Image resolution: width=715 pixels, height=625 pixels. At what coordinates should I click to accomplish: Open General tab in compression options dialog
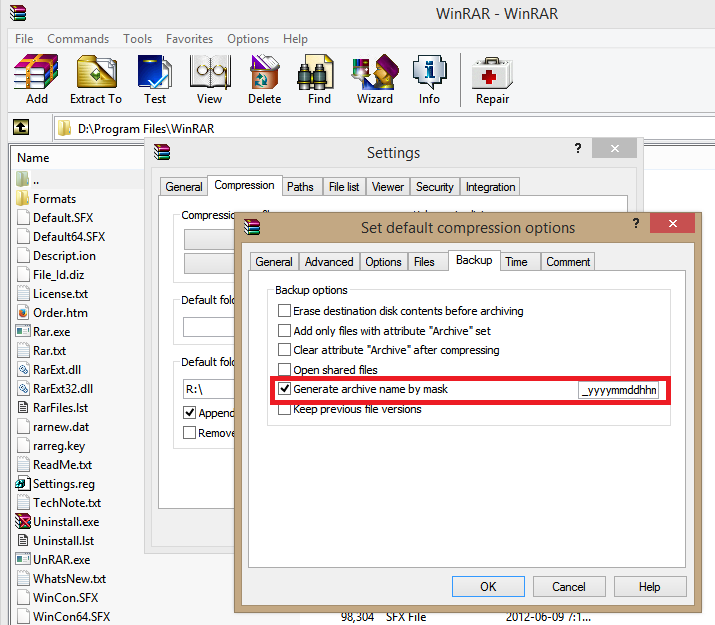[x=274, y=262]
